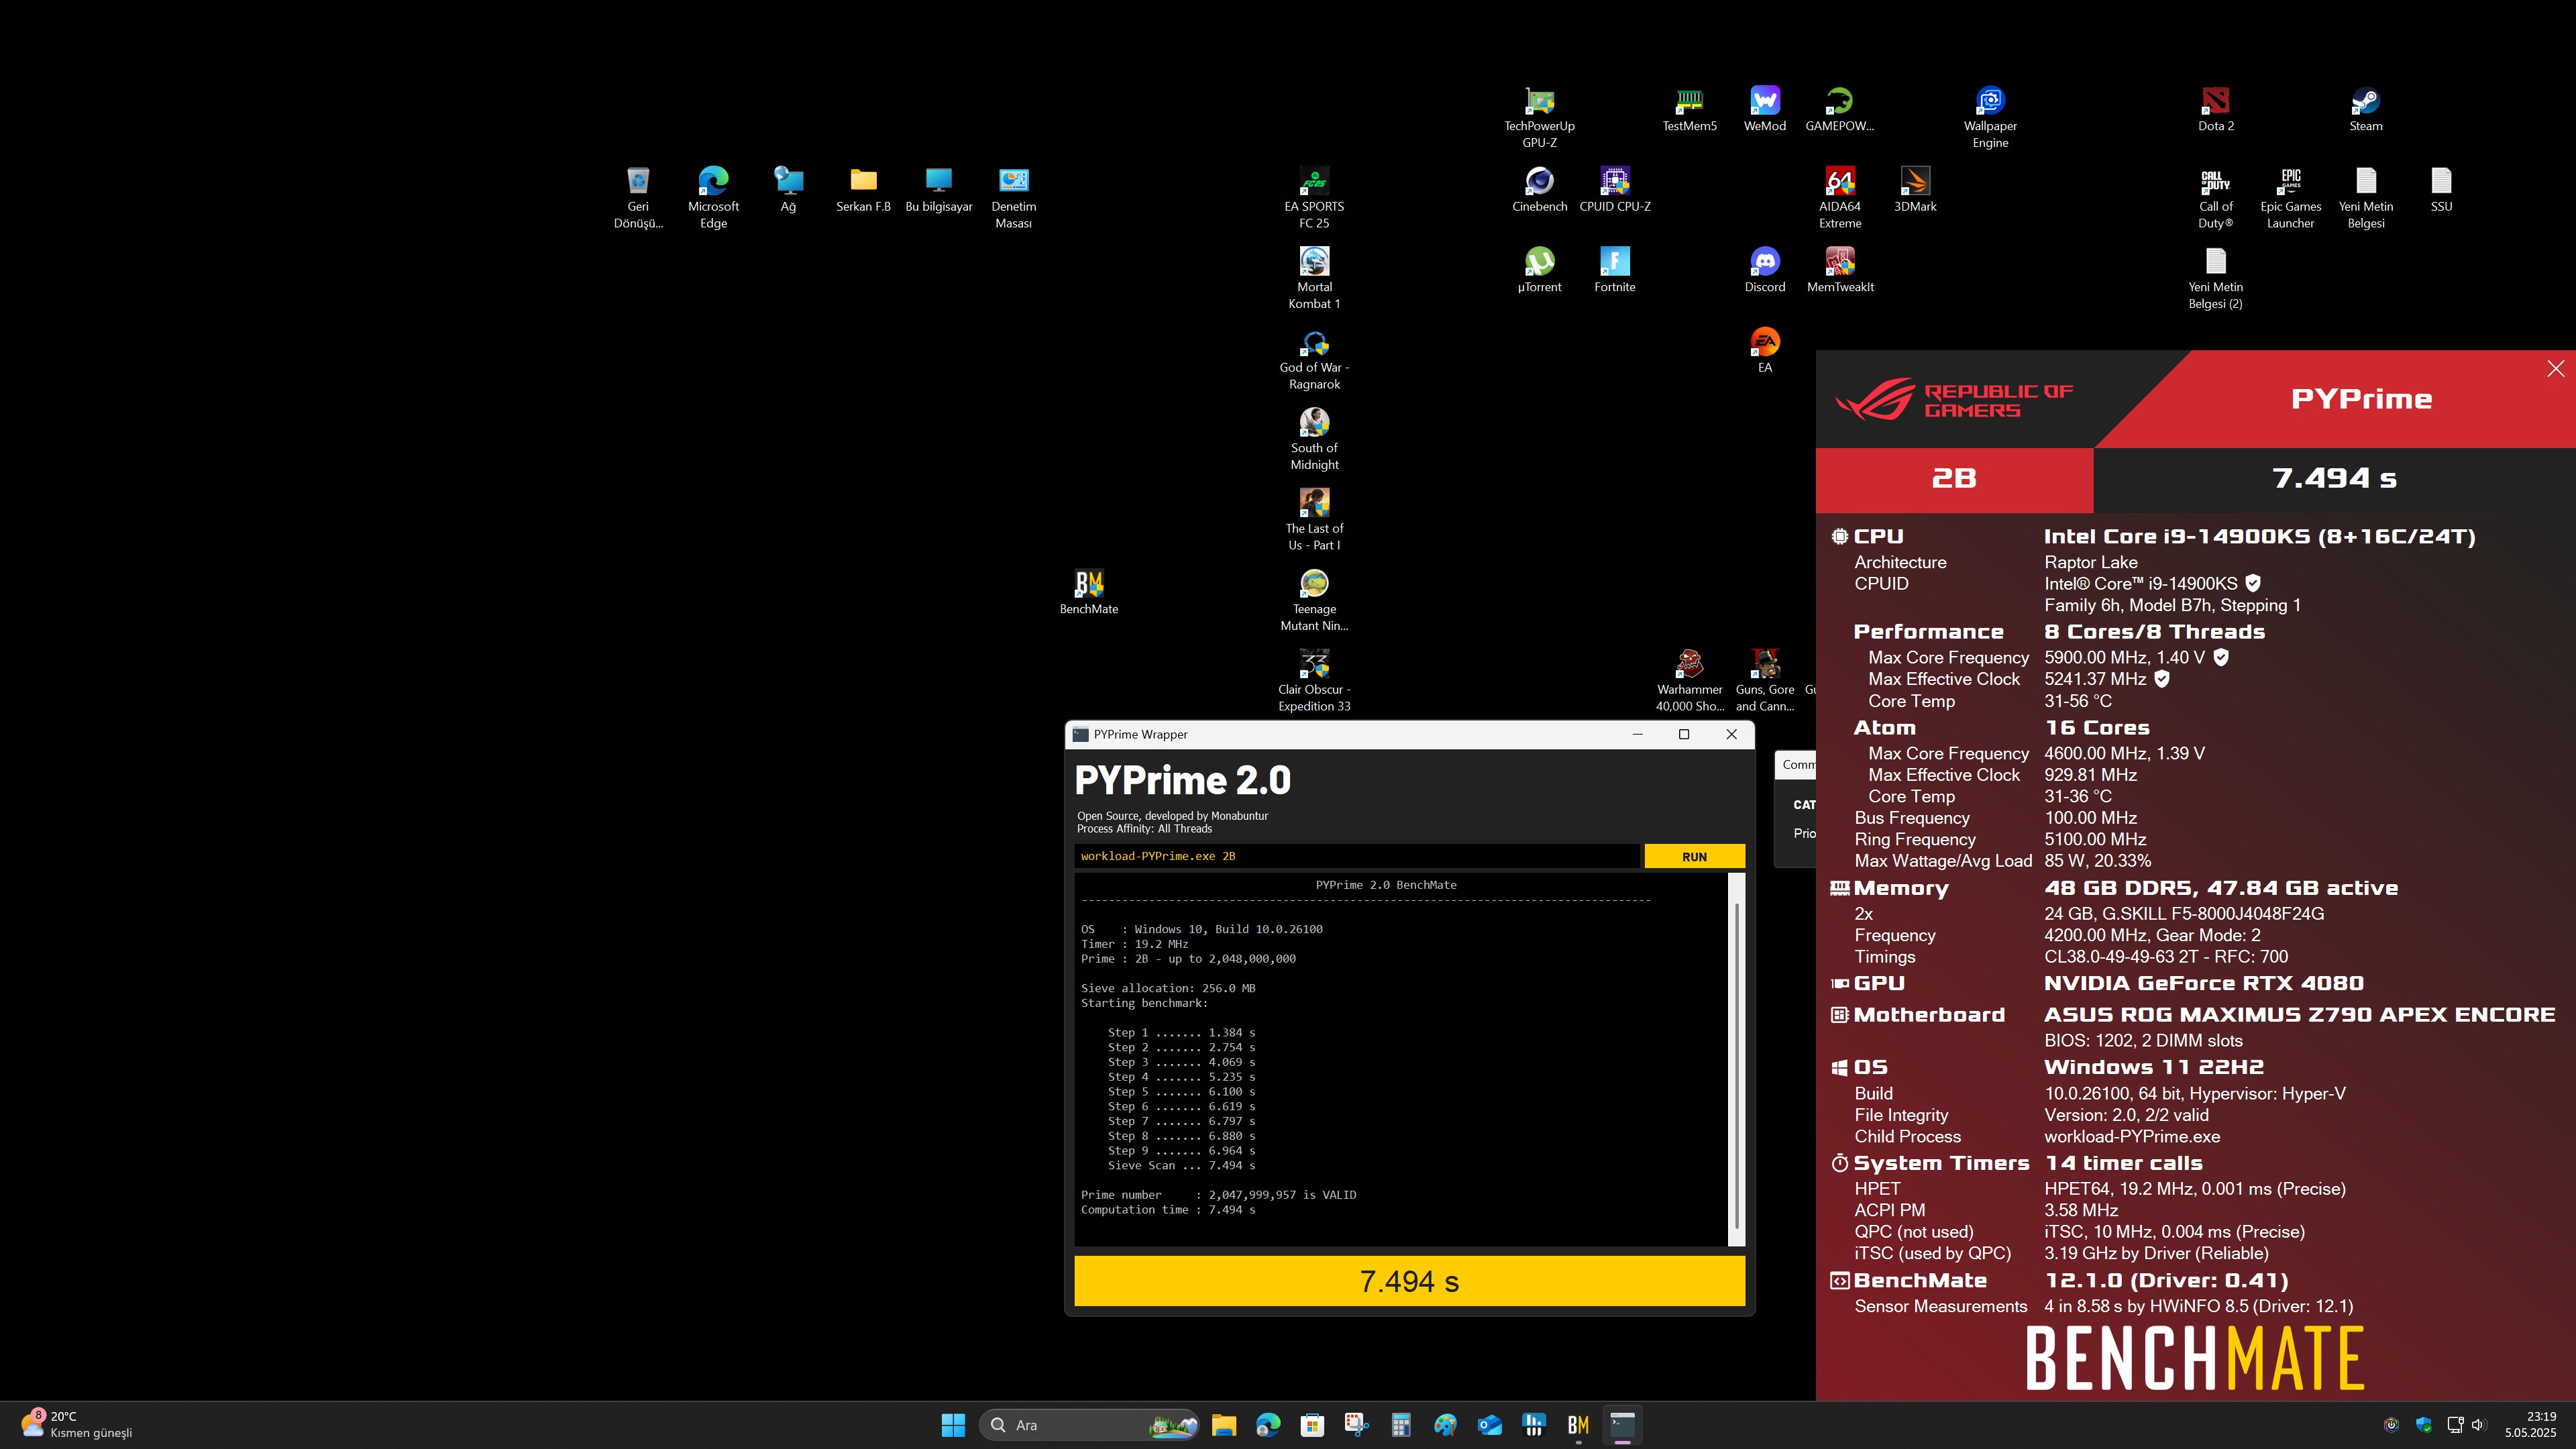Launch the EA app icon
2576x1449 pixels.
click(x=1764, y=350)
